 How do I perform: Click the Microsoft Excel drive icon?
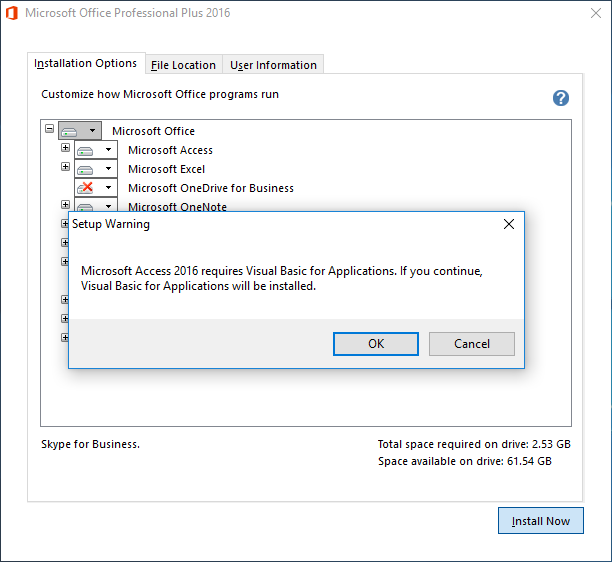[85, 170]
